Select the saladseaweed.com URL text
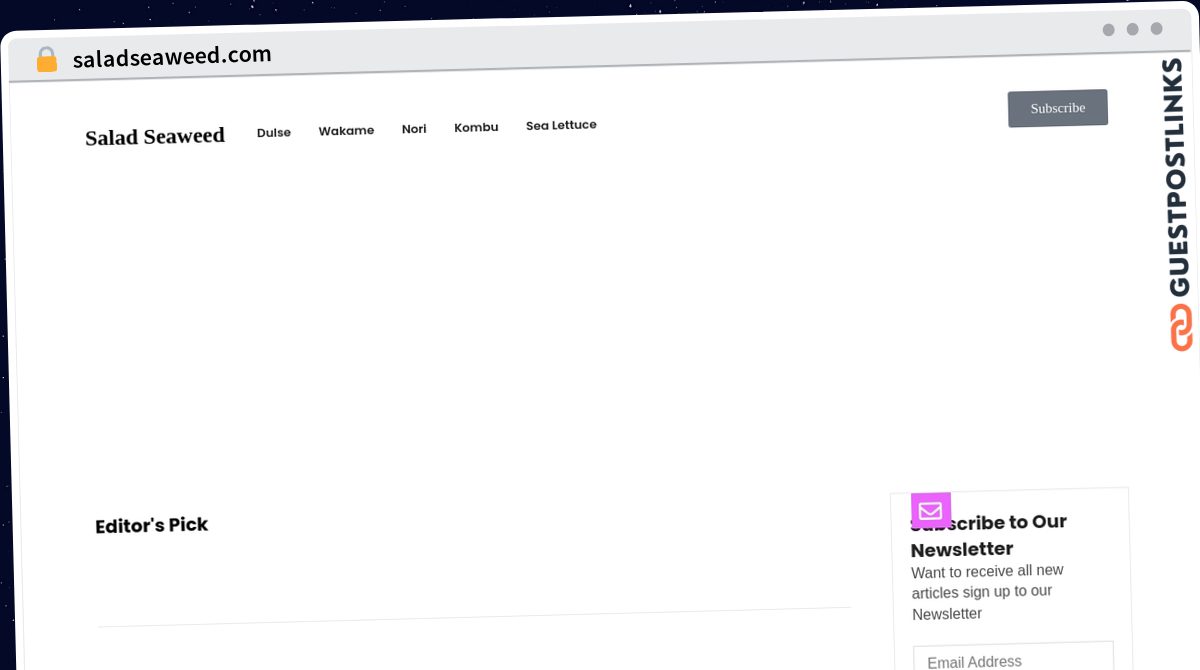The width and height of the screenshot is (1200, 670). click(172, 56)
